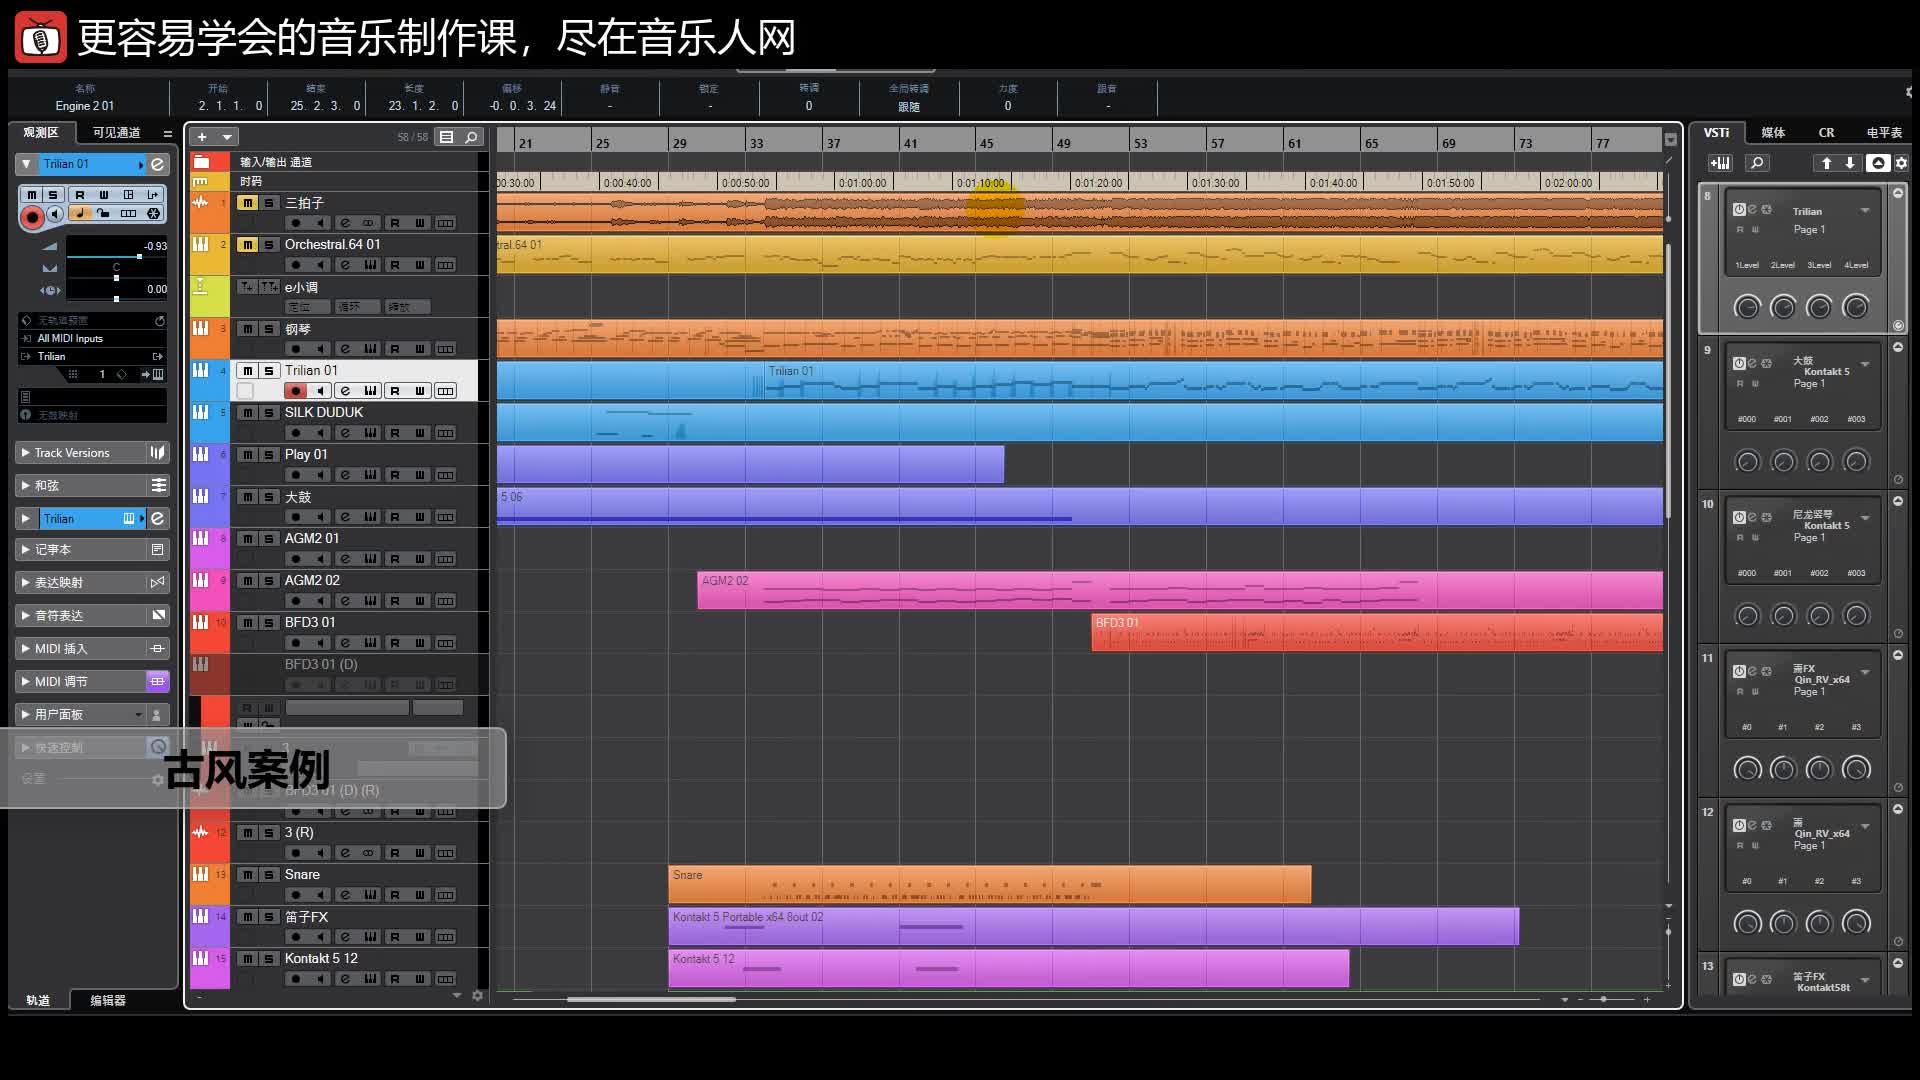Image resolution: width=1920 pixels, height=1080 pixels.
Task: Mute the 三拍子 track
Action: coord(247,202)
